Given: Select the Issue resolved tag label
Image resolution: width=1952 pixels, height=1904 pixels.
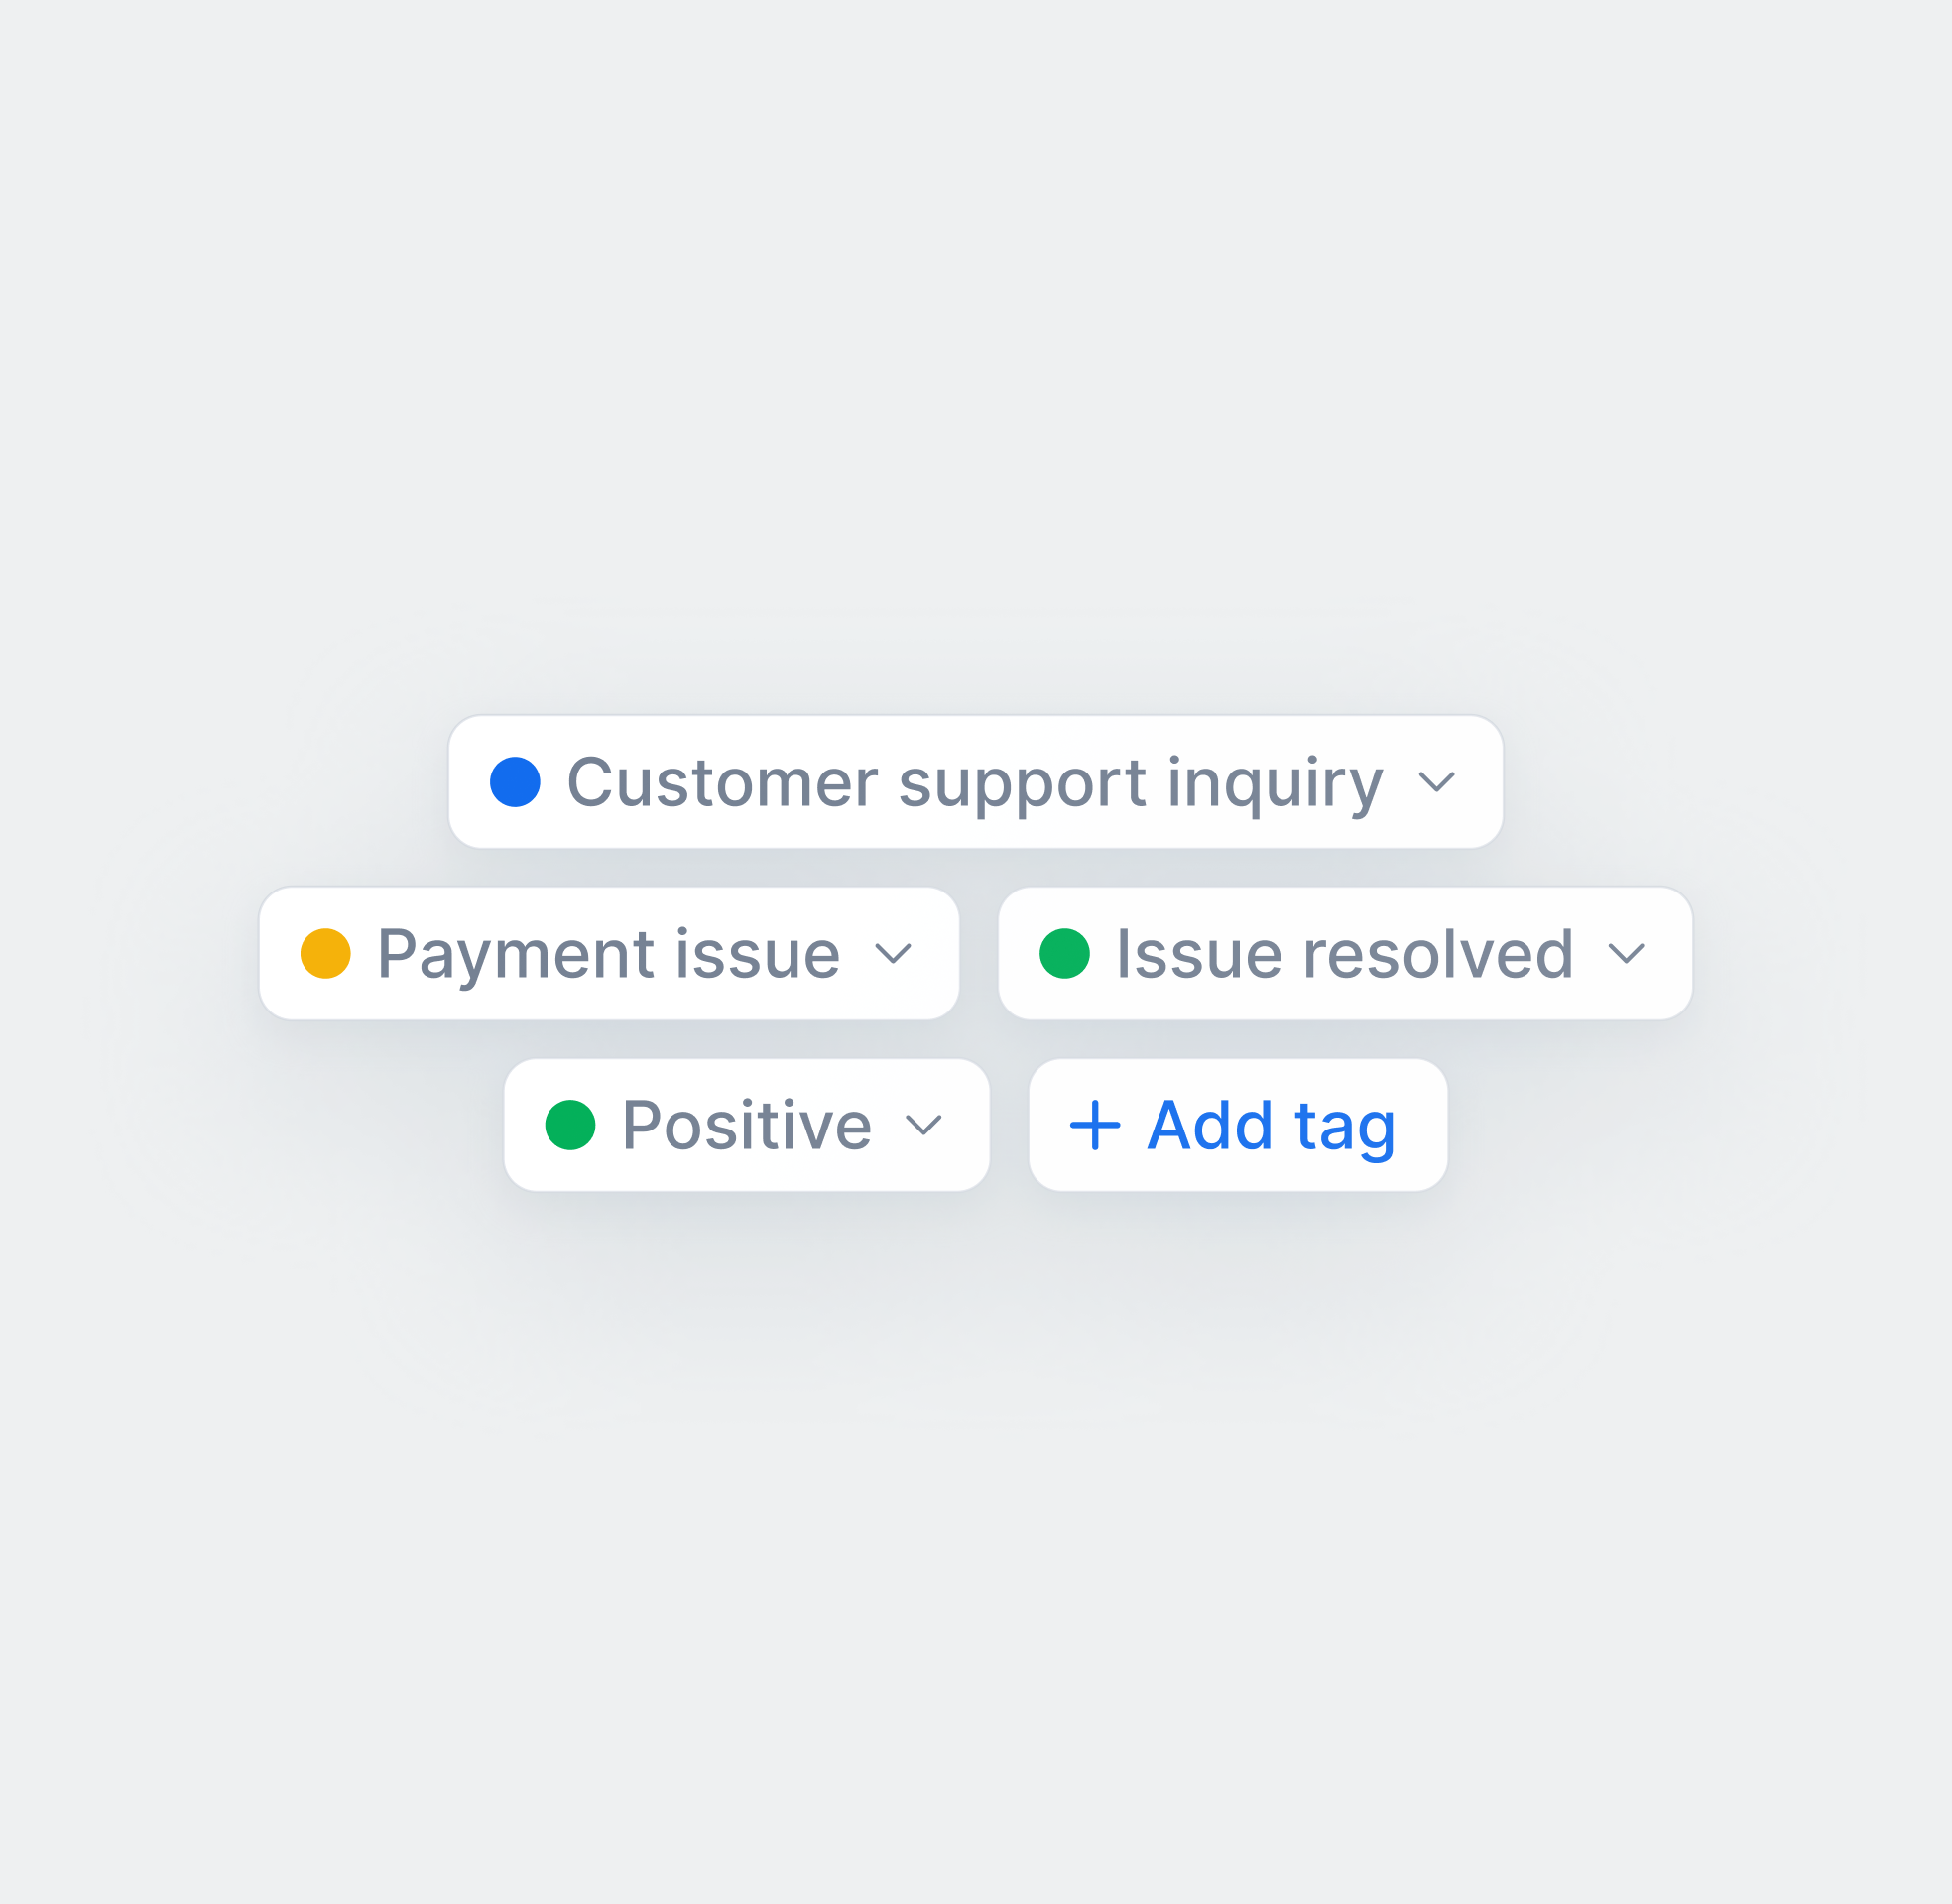Looking at the screenshot, I should click(x=1345, y=953).
